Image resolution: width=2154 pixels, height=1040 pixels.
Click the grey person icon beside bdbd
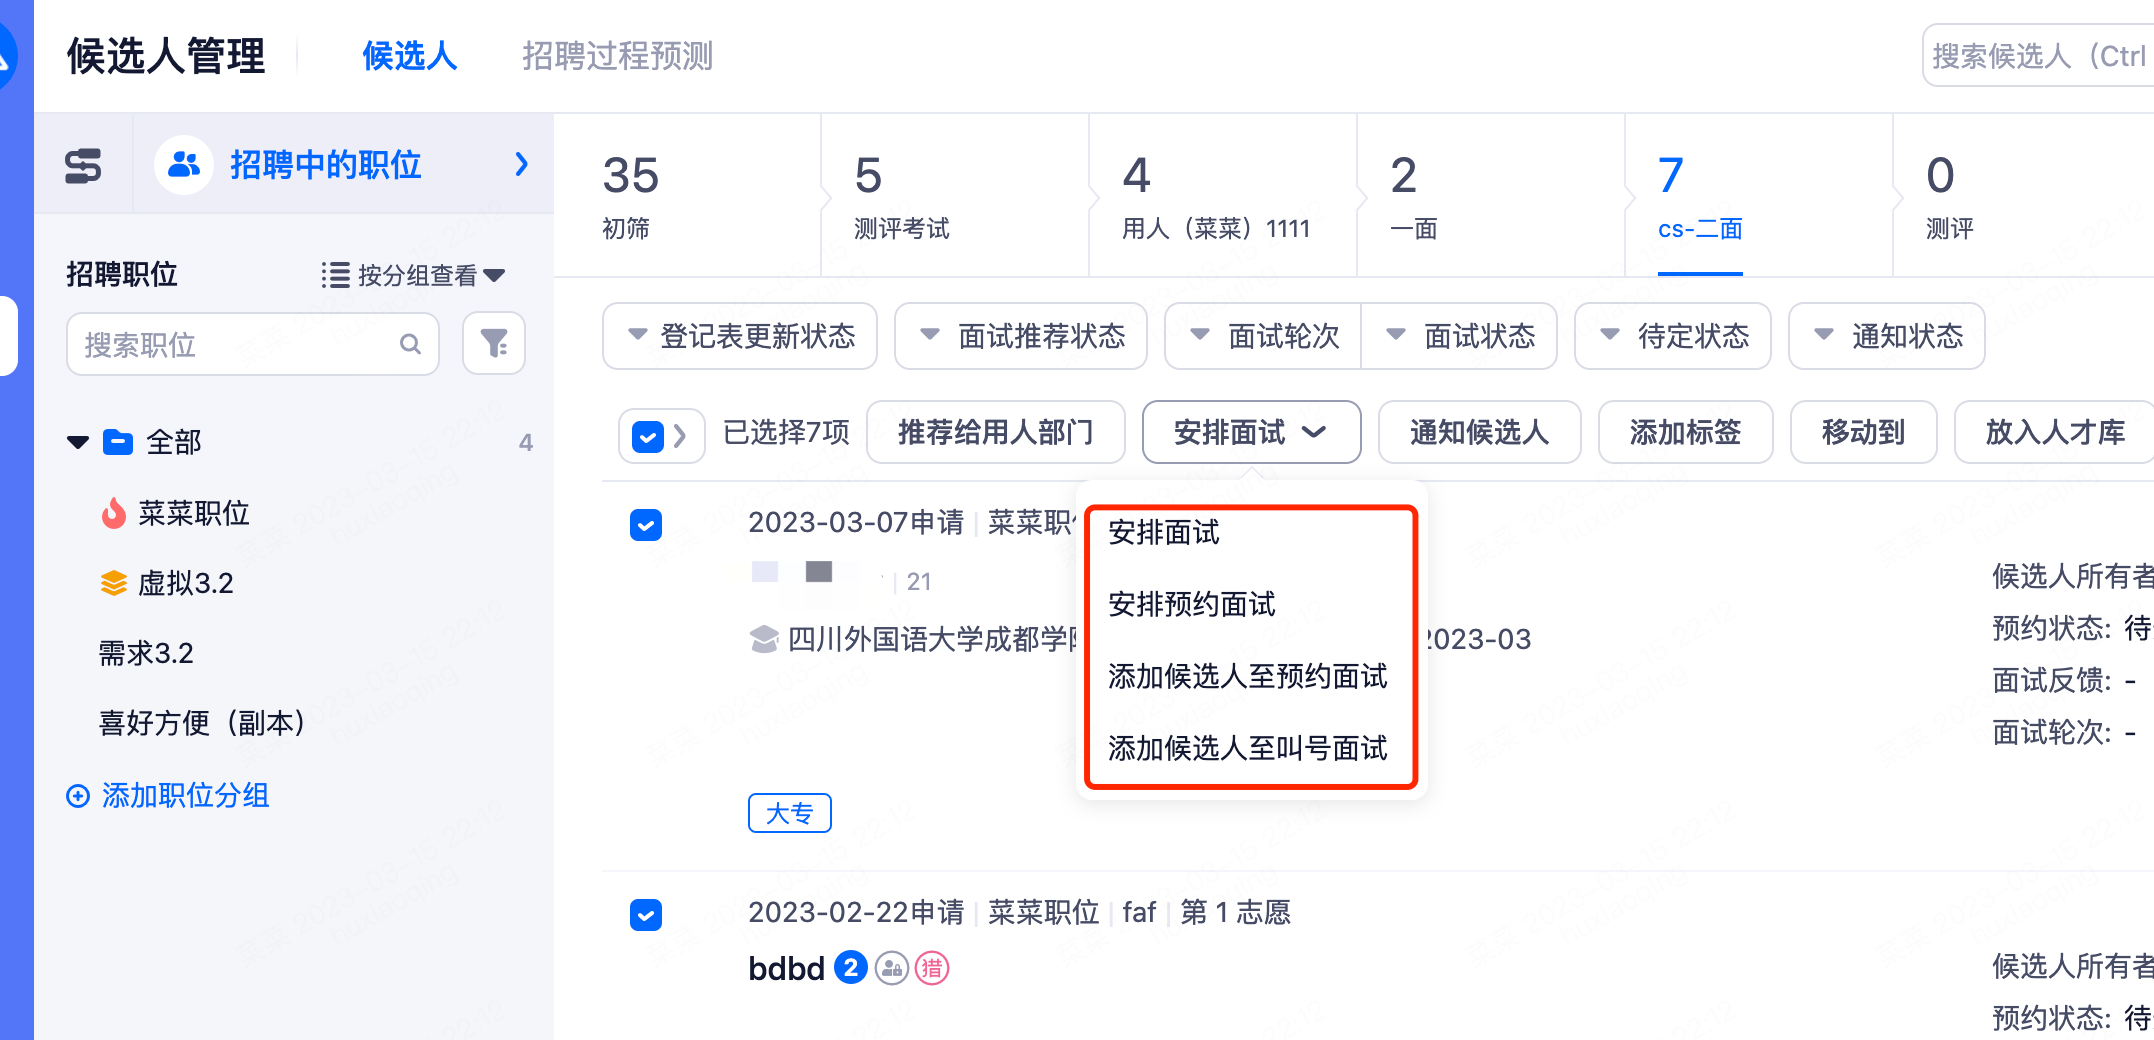tap(891, 968)
